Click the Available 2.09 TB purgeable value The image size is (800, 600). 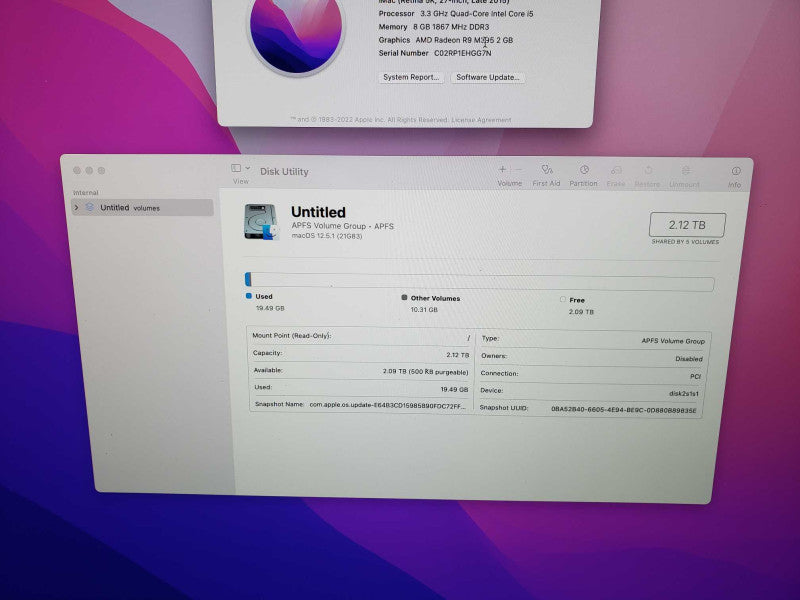[425, 372]
